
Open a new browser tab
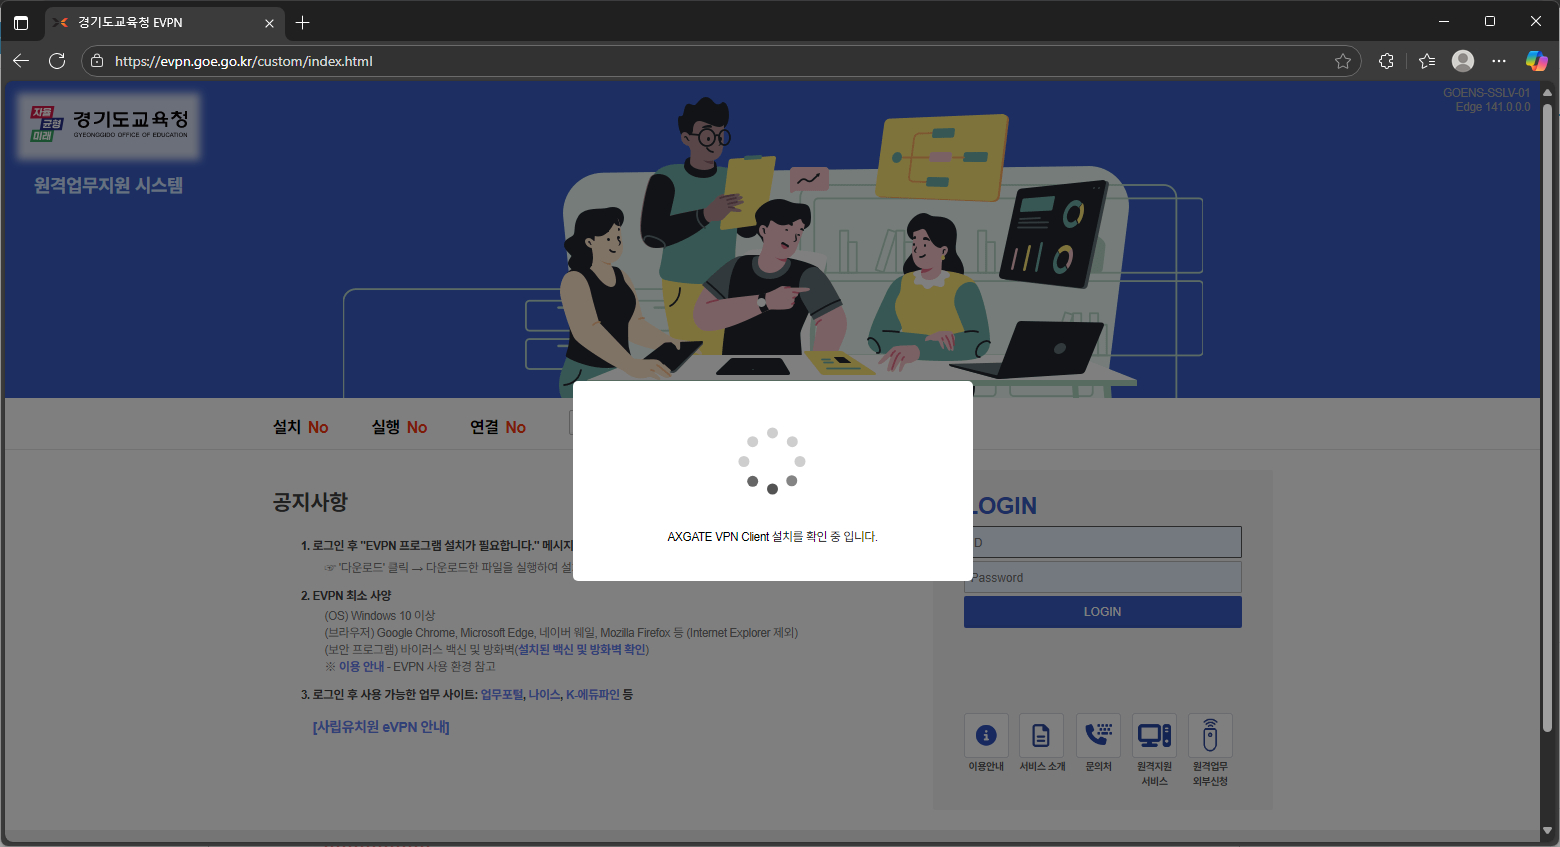tap(302, 22)
